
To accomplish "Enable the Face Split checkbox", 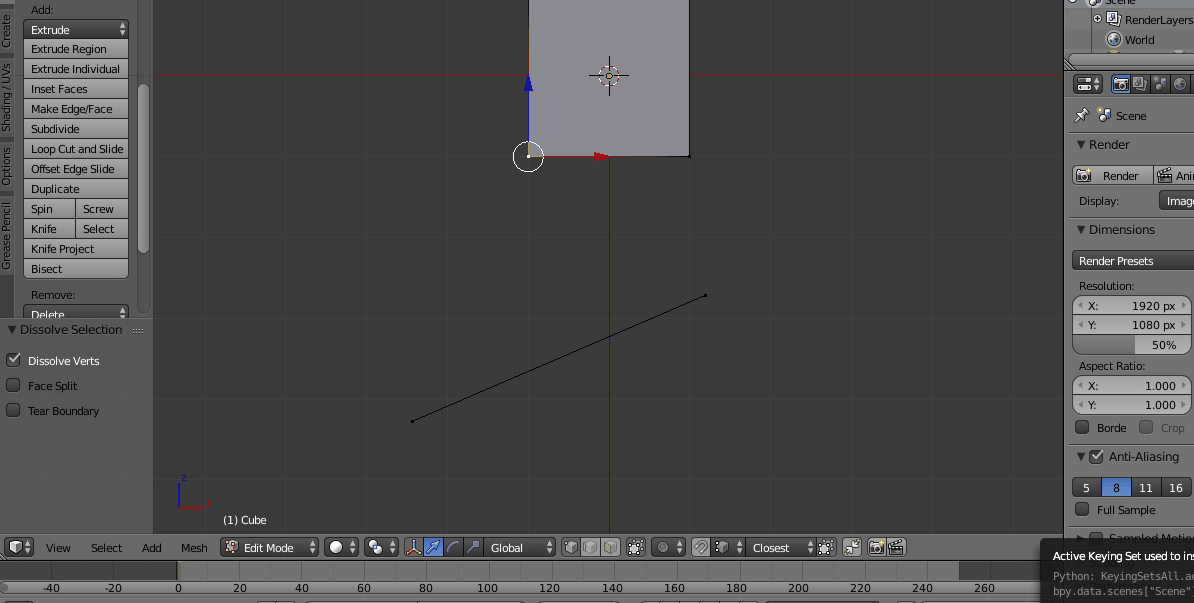I will [13, 385].
